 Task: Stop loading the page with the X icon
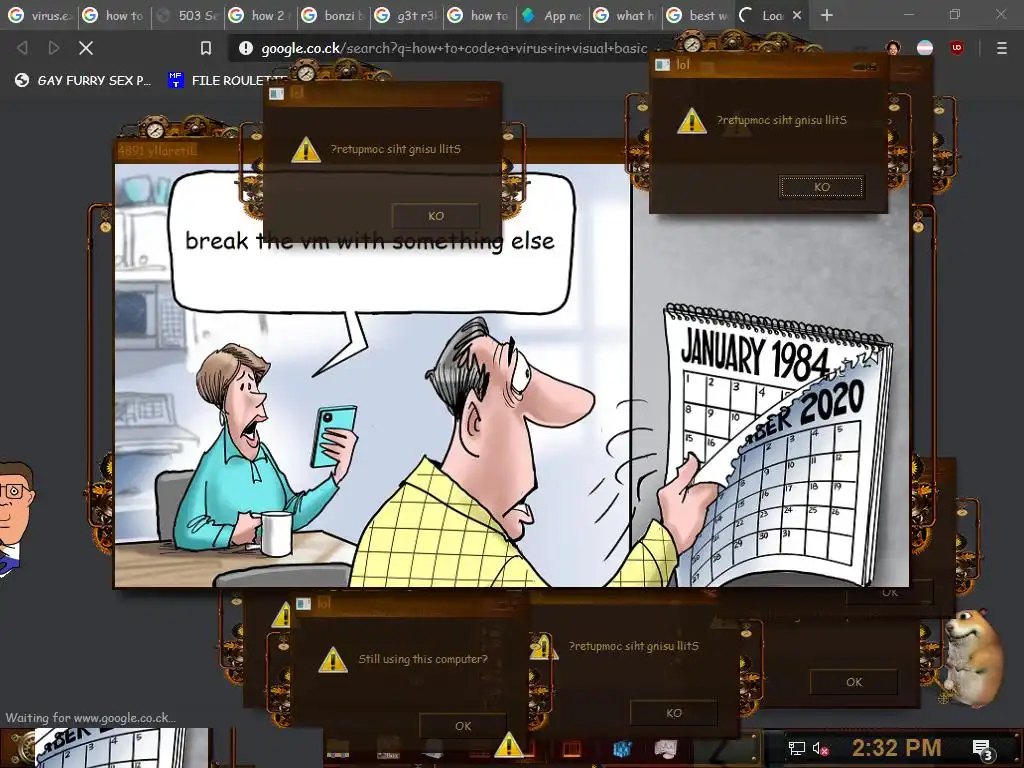click(86, 48)
